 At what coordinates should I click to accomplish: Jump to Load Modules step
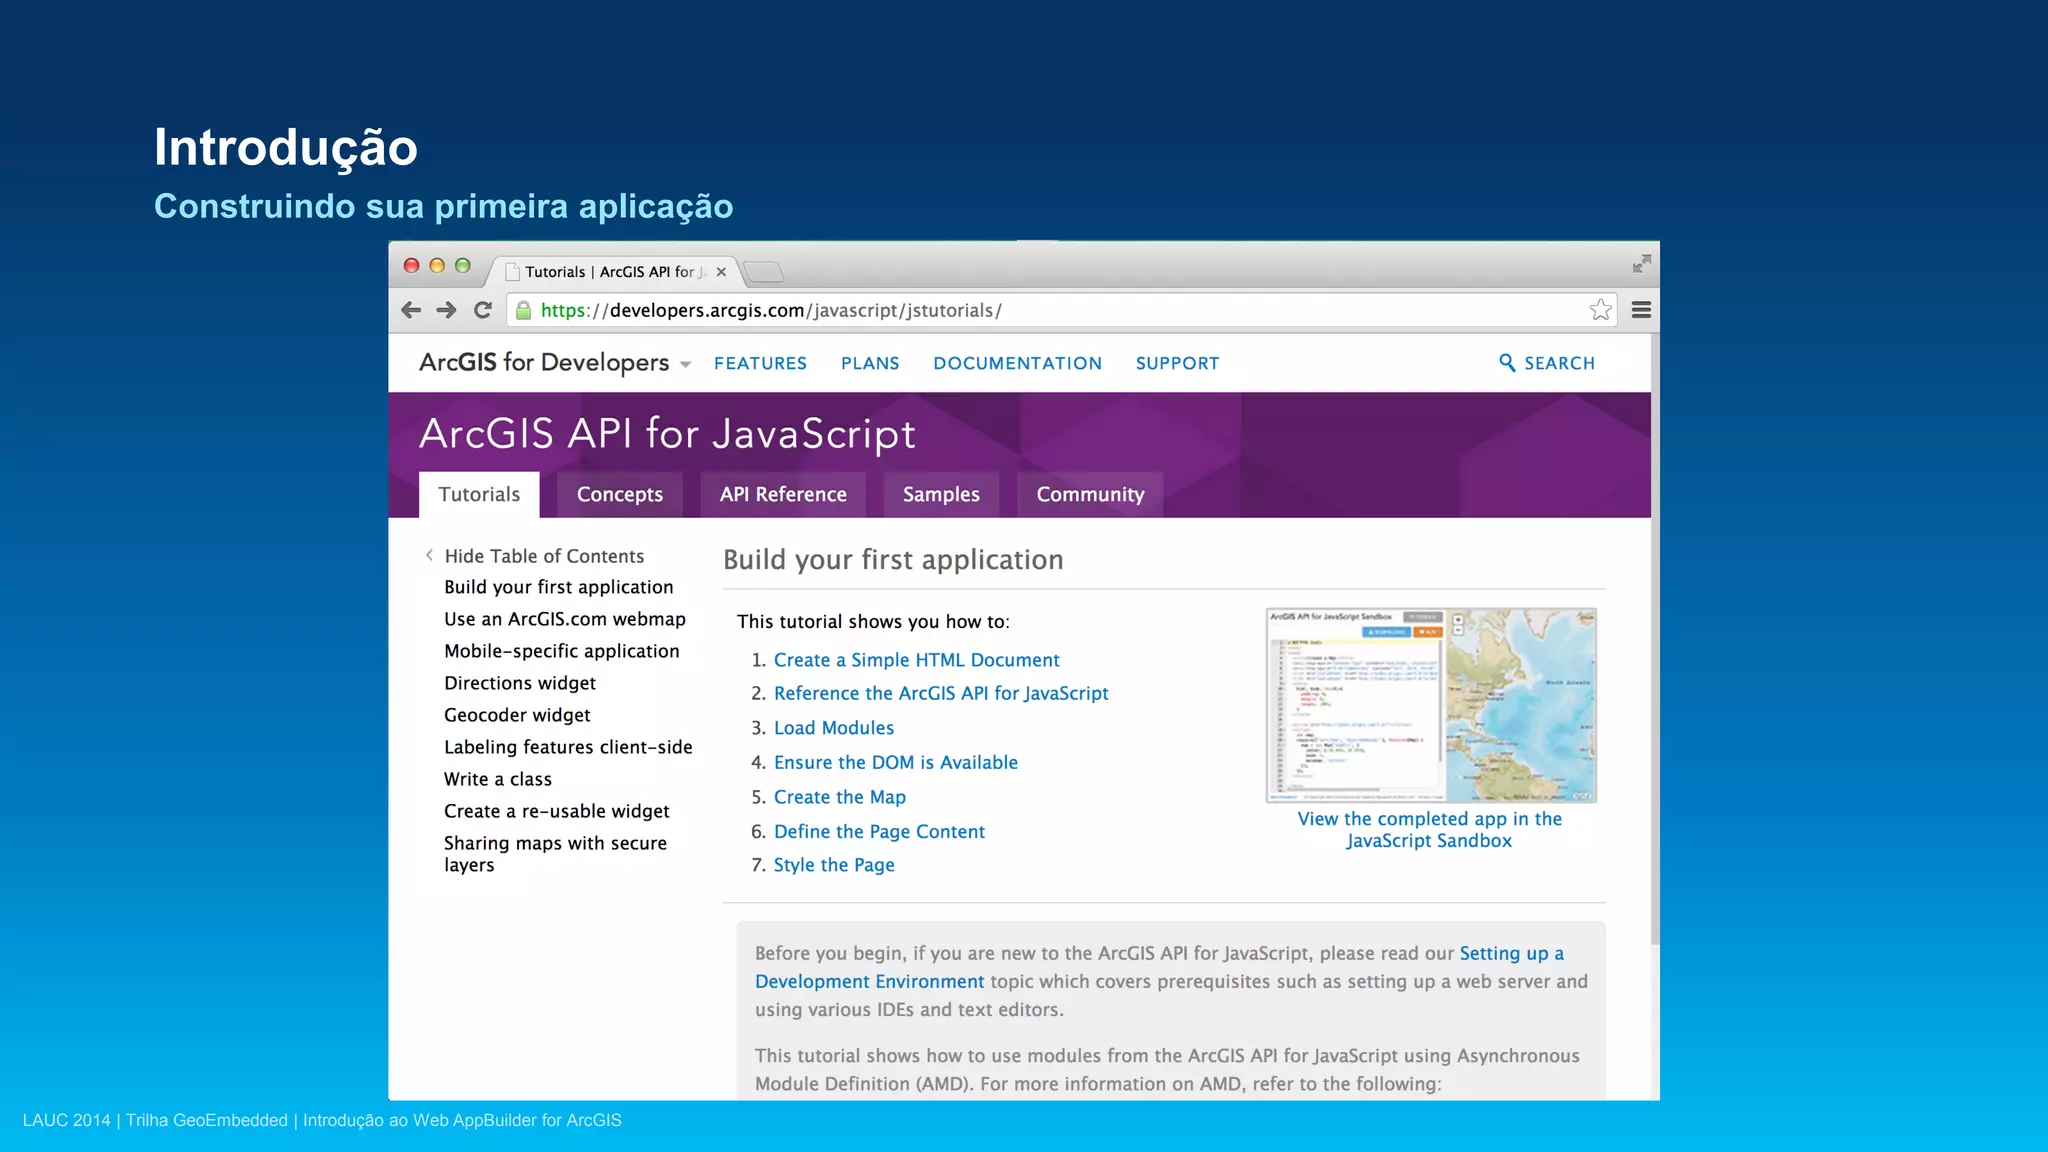click(x=834, y=728)
